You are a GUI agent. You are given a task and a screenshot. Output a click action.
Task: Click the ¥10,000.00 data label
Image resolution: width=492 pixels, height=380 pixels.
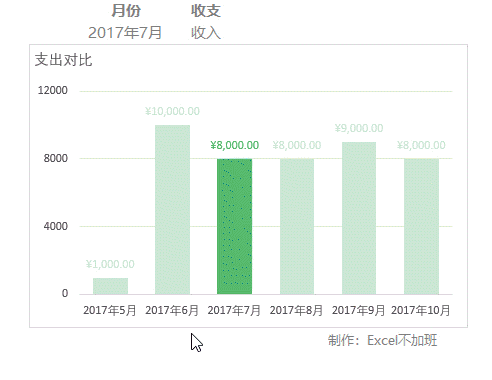click(x=172, y=111)
